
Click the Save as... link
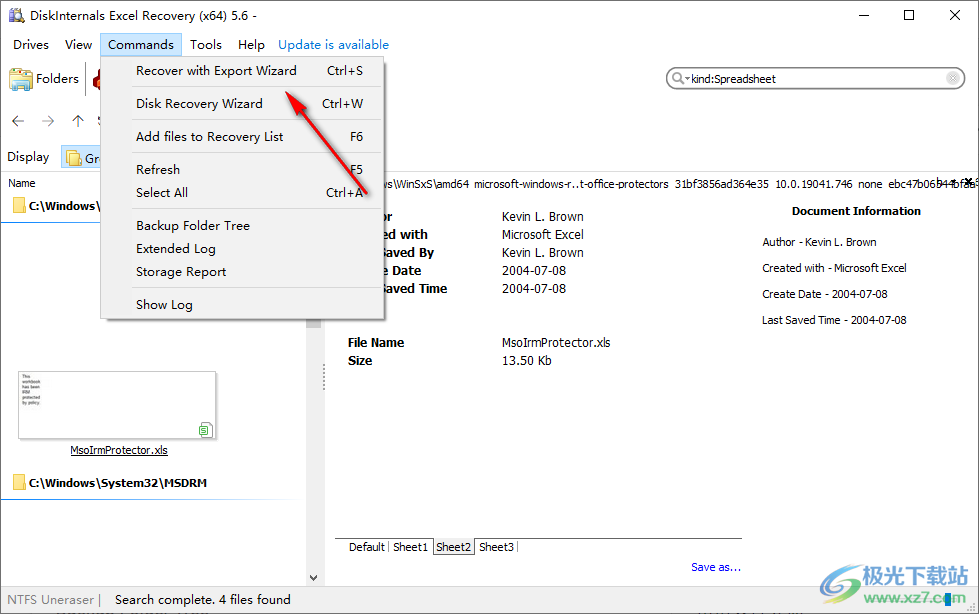pyautogui.click(x=716, y=567)
